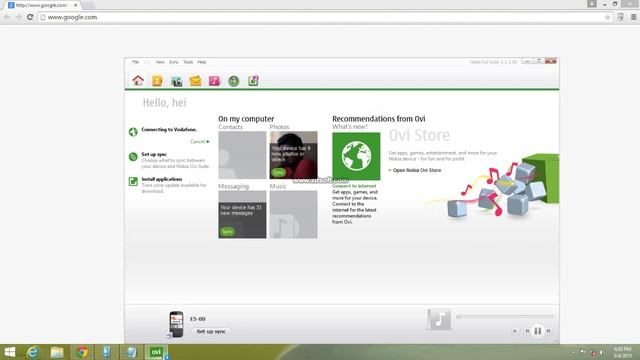Image resolution: width=640 pixels, height=360 pixels.
Task: Click the green globe Connect to internet tile
Action: click(x=356, y=156)
